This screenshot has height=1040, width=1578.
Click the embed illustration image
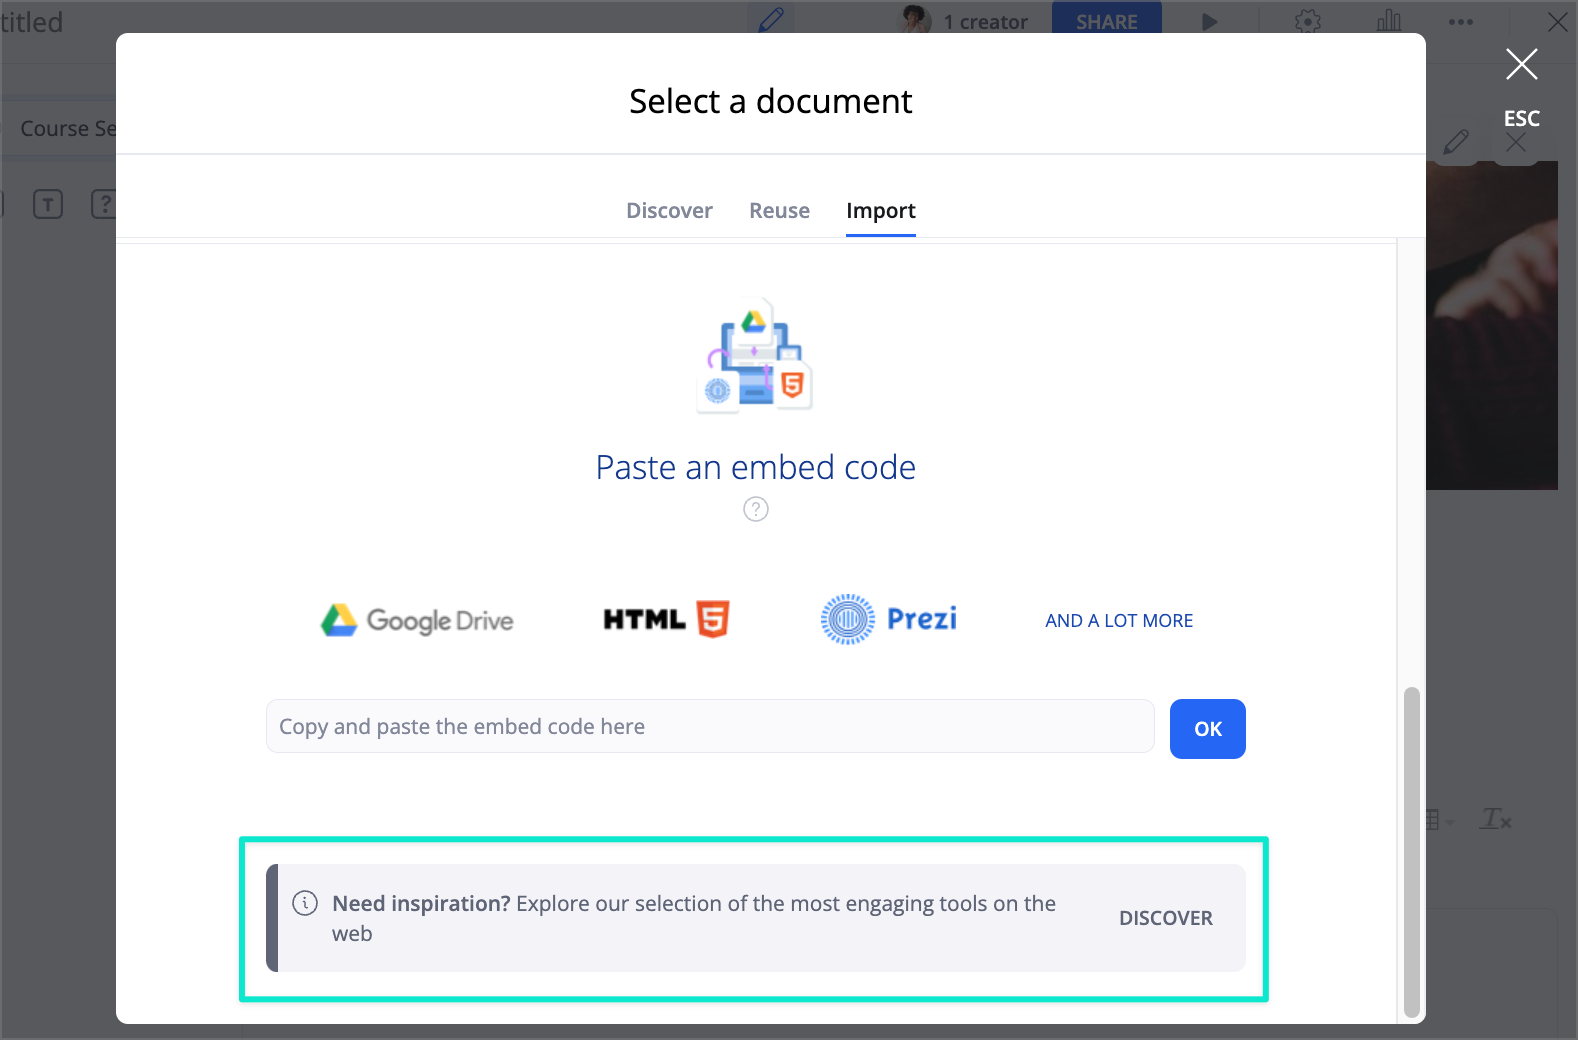point(755,355)
